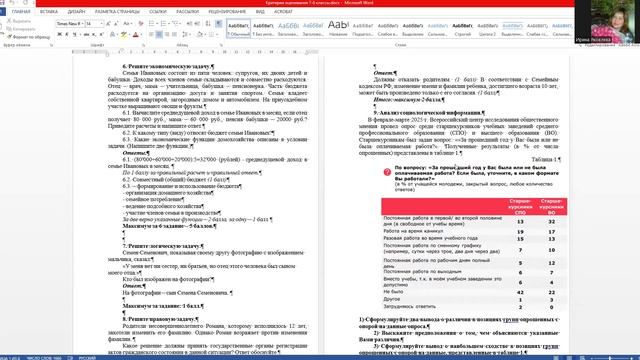Apply the Цитата 2 style
Screen dimensions: 640x360
487,29
